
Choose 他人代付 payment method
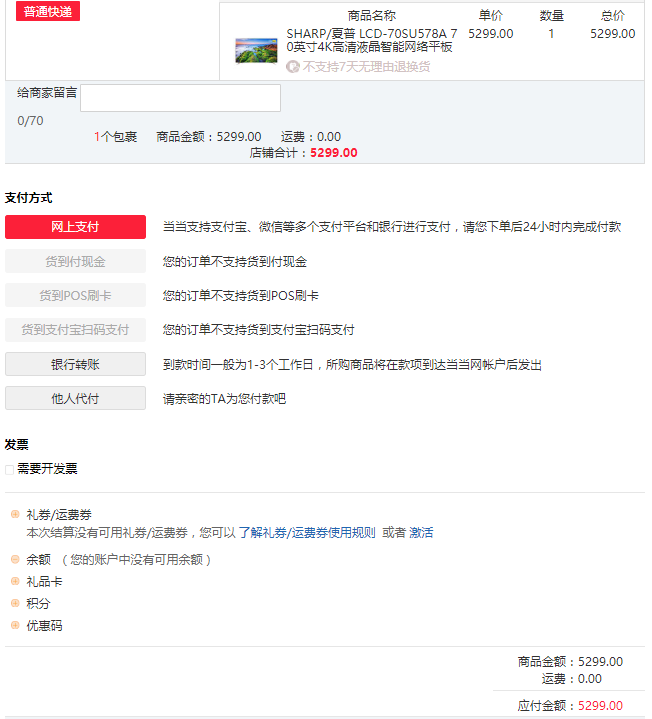tap(75, 398)
